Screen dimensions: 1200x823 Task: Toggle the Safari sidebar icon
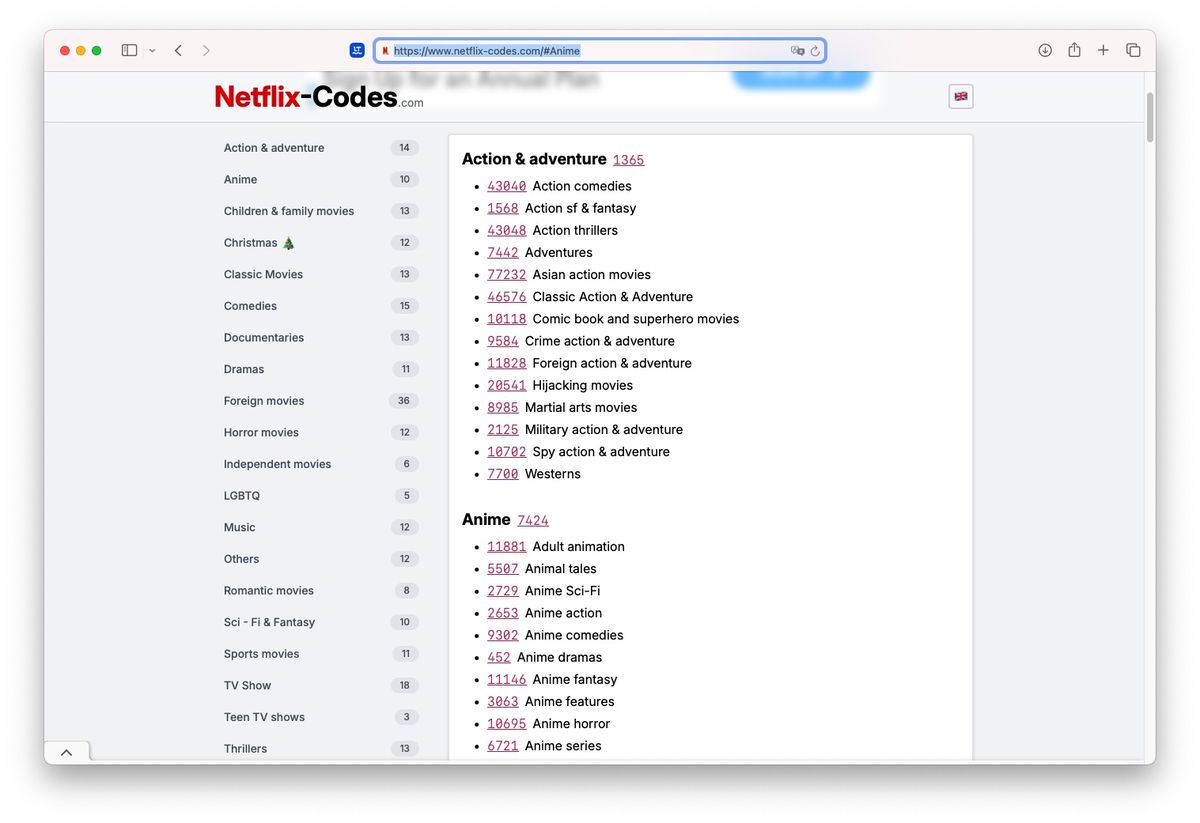[129, 49]
